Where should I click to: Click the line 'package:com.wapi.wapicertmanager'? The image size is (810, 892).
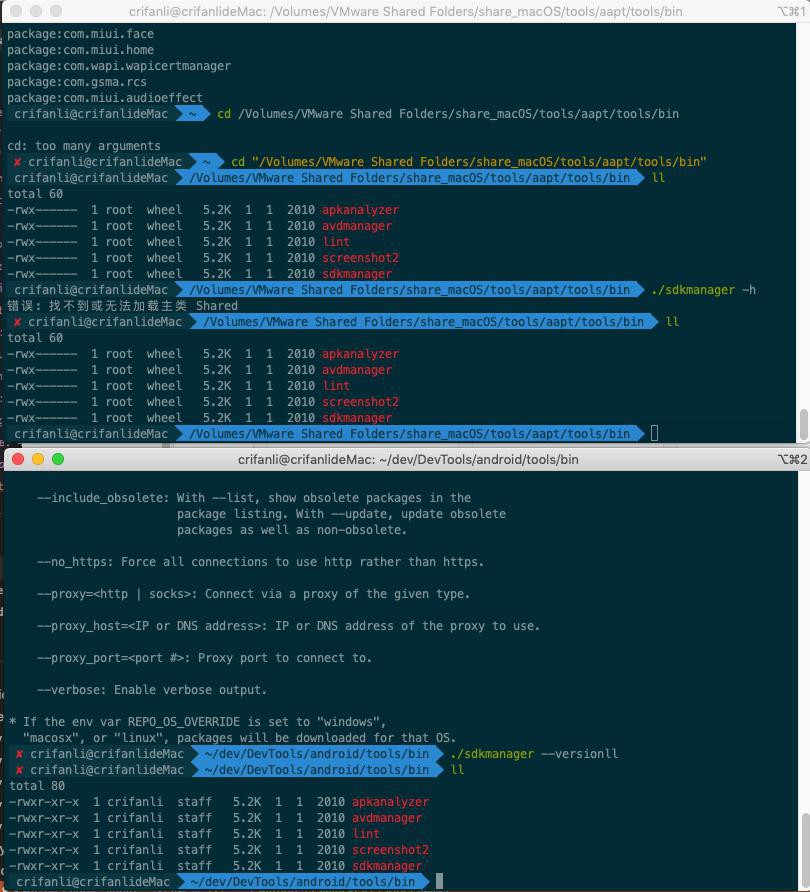point(119,66)
